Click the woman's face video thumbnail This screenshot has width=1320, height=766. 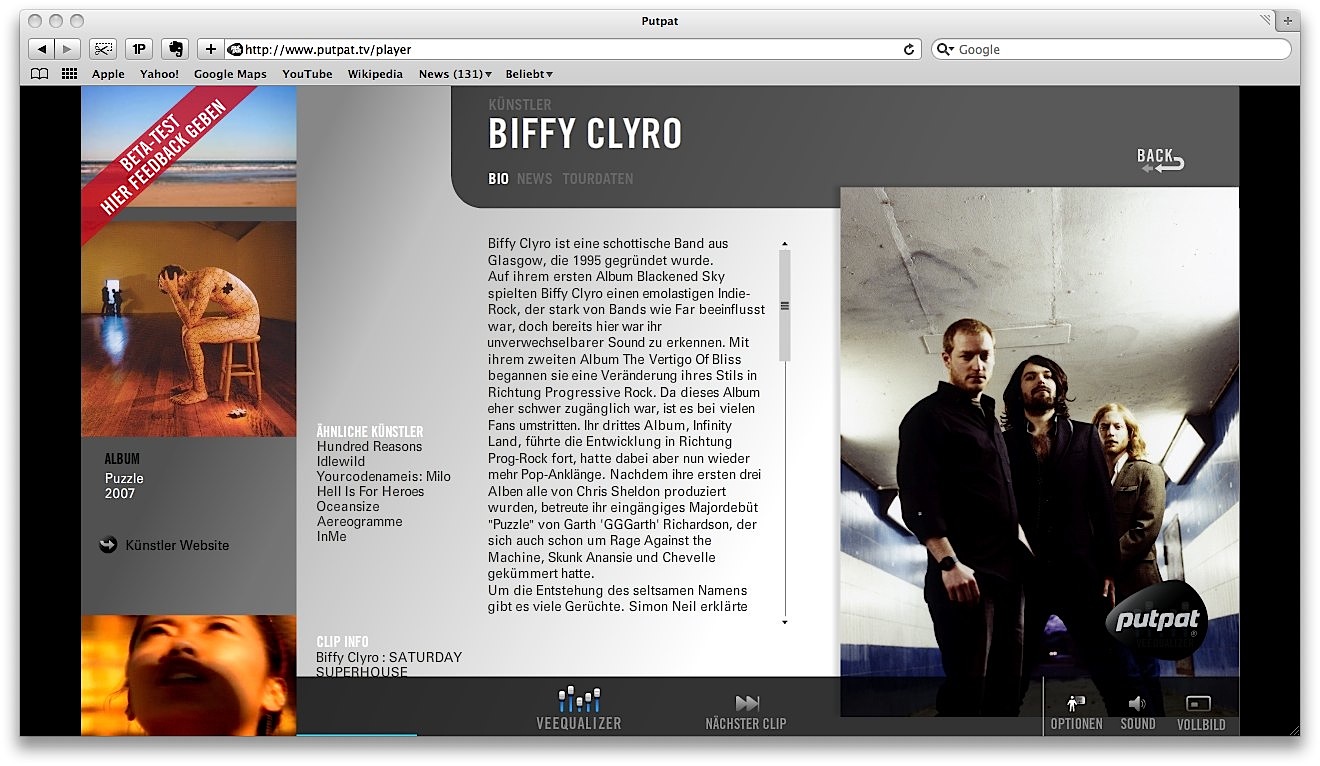(x=189, y=675)
